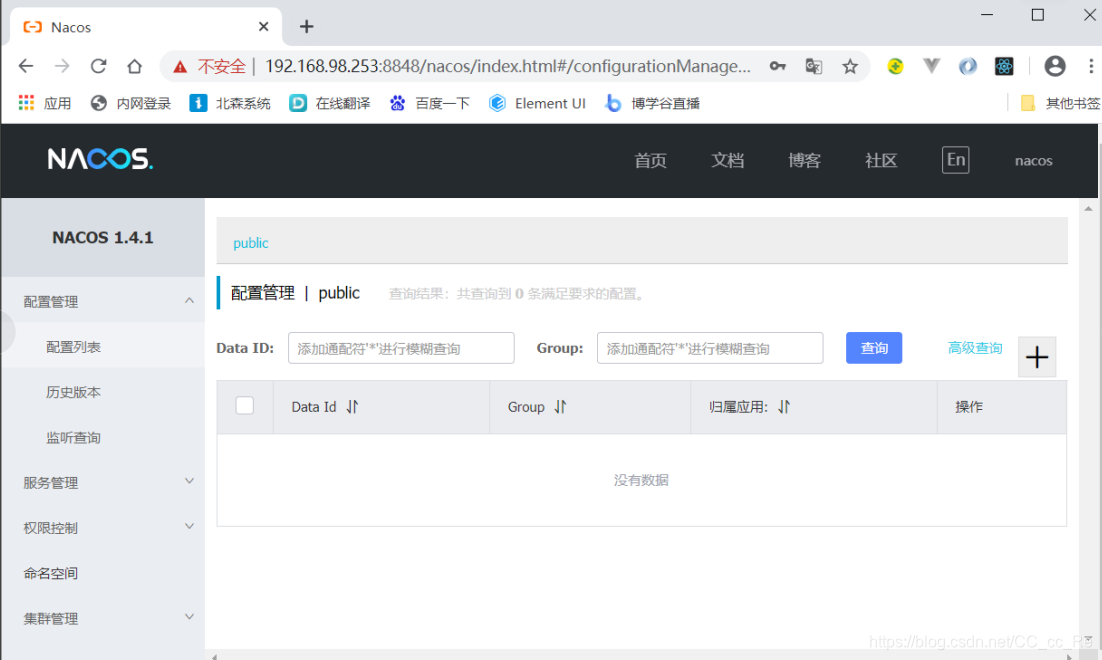
Task: Open the Element UI bookmark icon
Action: [x=497, y=102]
